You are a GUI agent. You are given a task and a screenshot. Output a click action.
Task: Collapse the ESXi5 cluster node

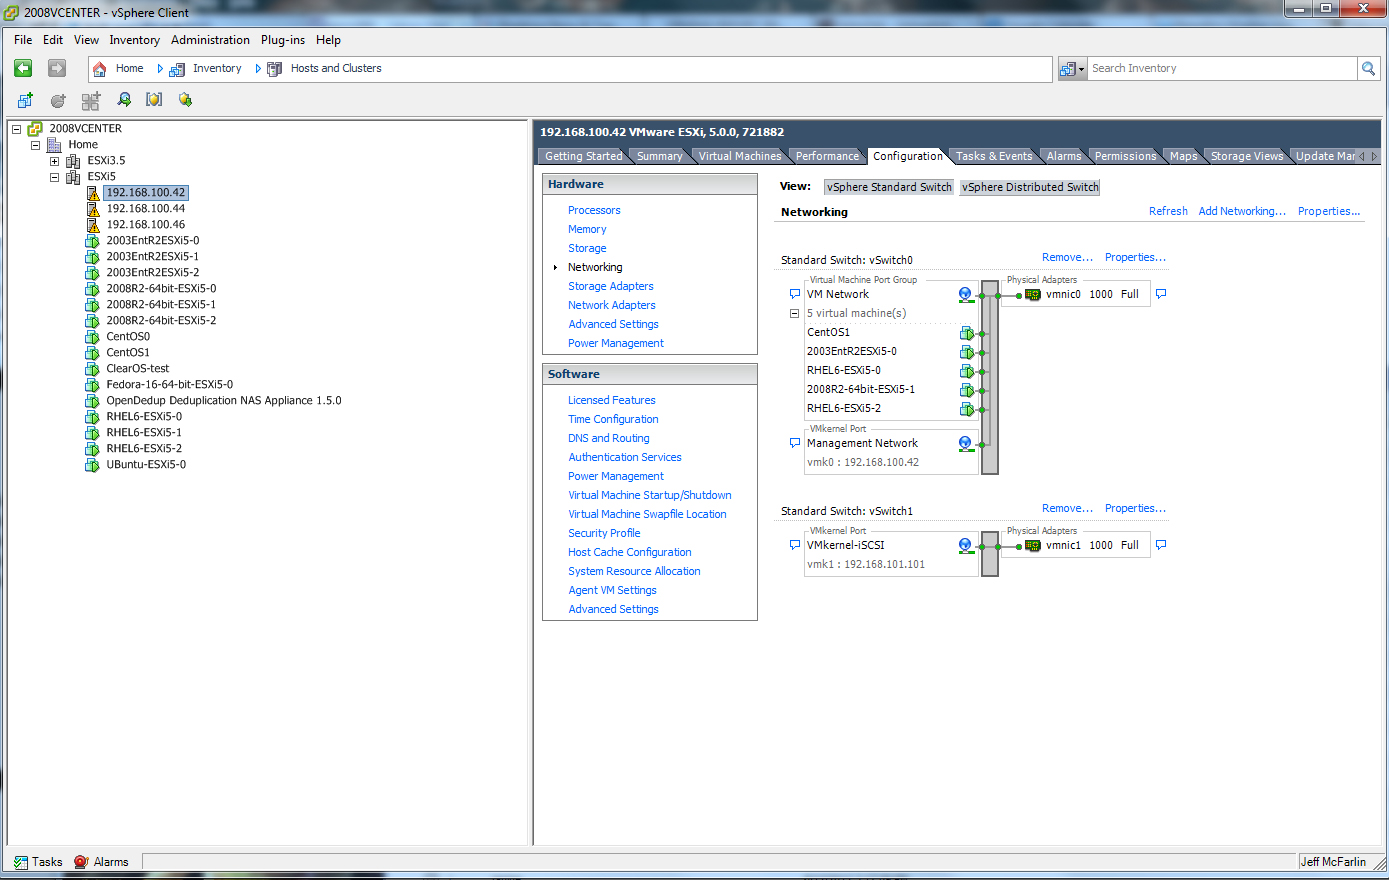point(54,177)
